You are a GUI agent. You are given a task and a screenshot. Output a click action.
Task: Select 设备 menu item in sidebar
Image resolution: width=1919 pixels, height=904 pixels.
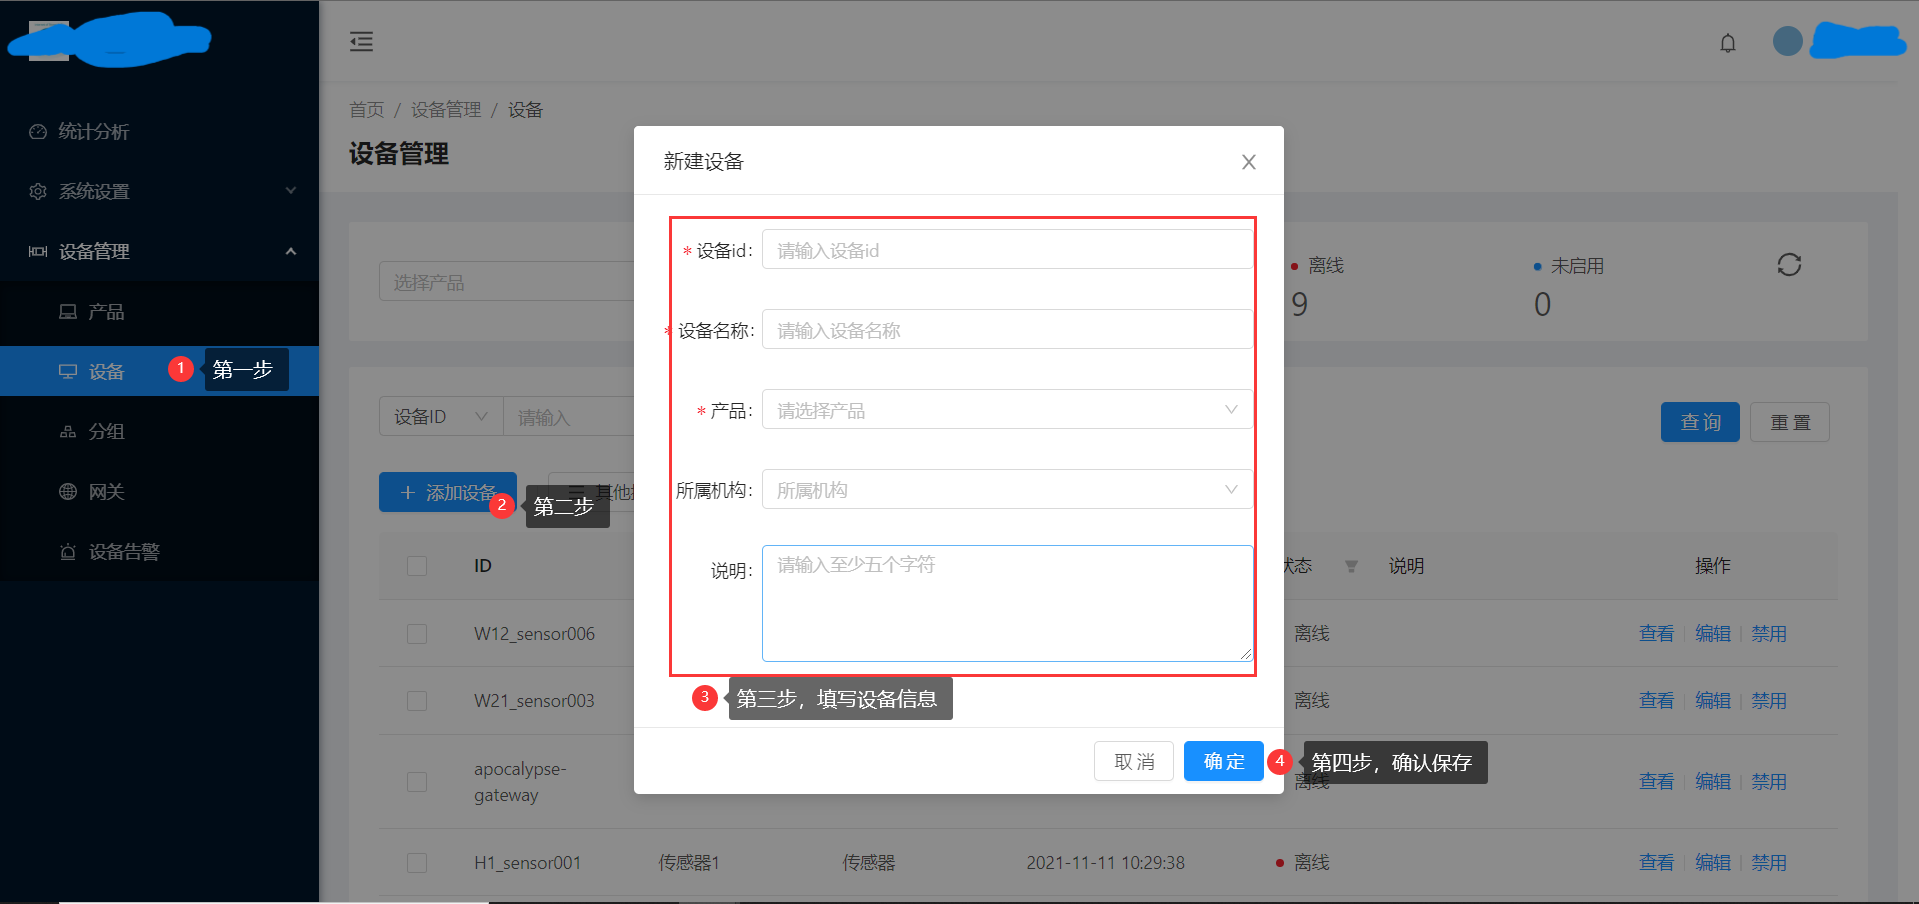click(x=160, y=371)
